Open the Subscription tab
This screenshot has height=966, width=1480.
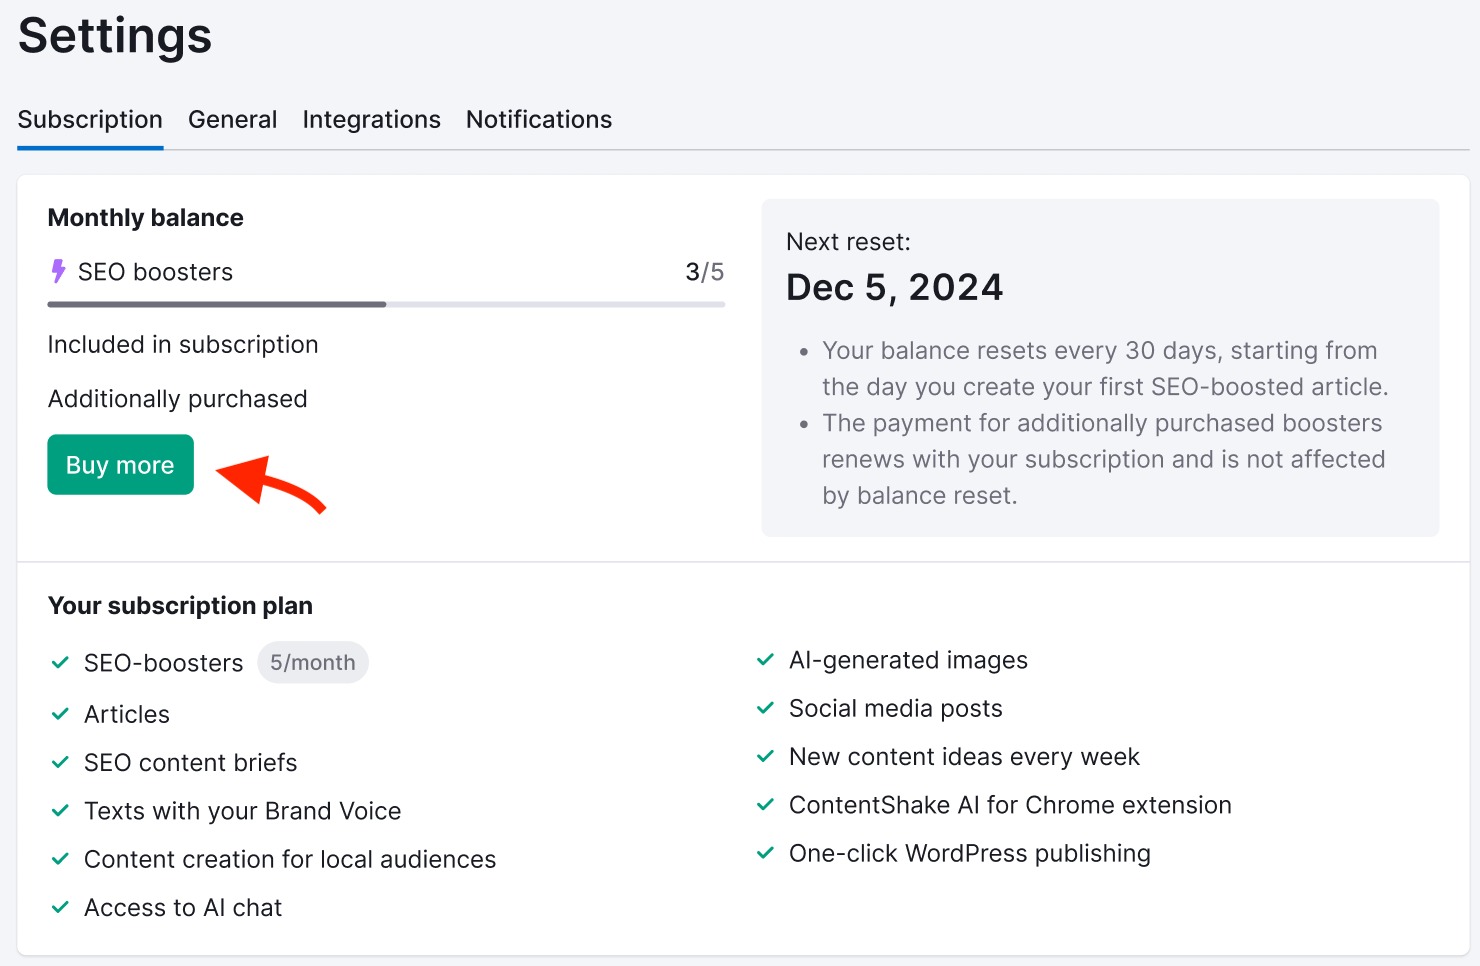coord(90,120)
